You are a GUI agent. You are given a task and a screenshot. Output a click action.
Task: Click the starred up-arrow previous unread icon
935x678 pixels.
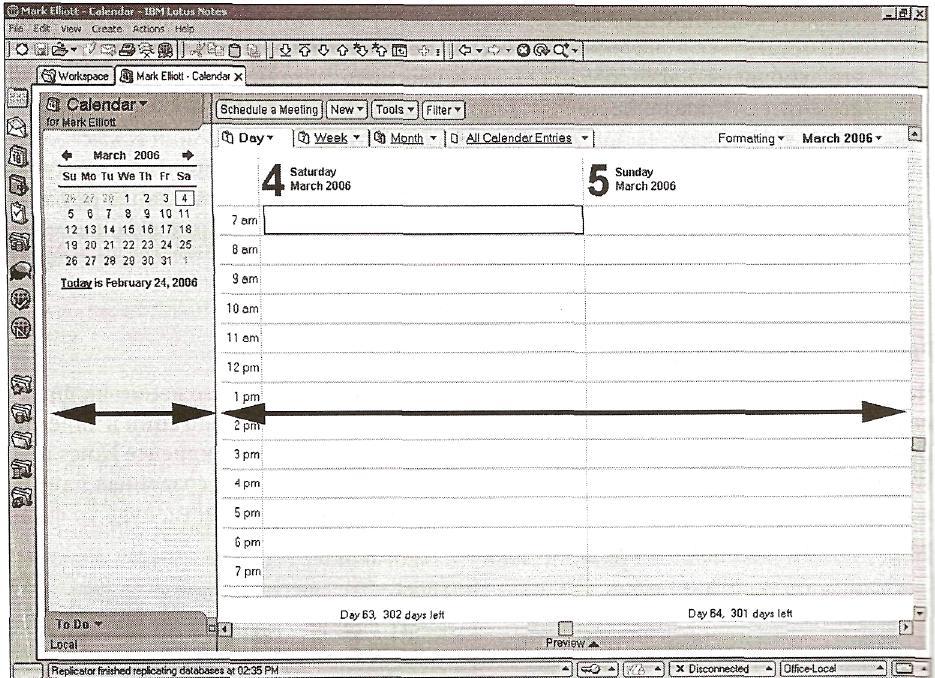pyautogui.click(x=379, y=51)
